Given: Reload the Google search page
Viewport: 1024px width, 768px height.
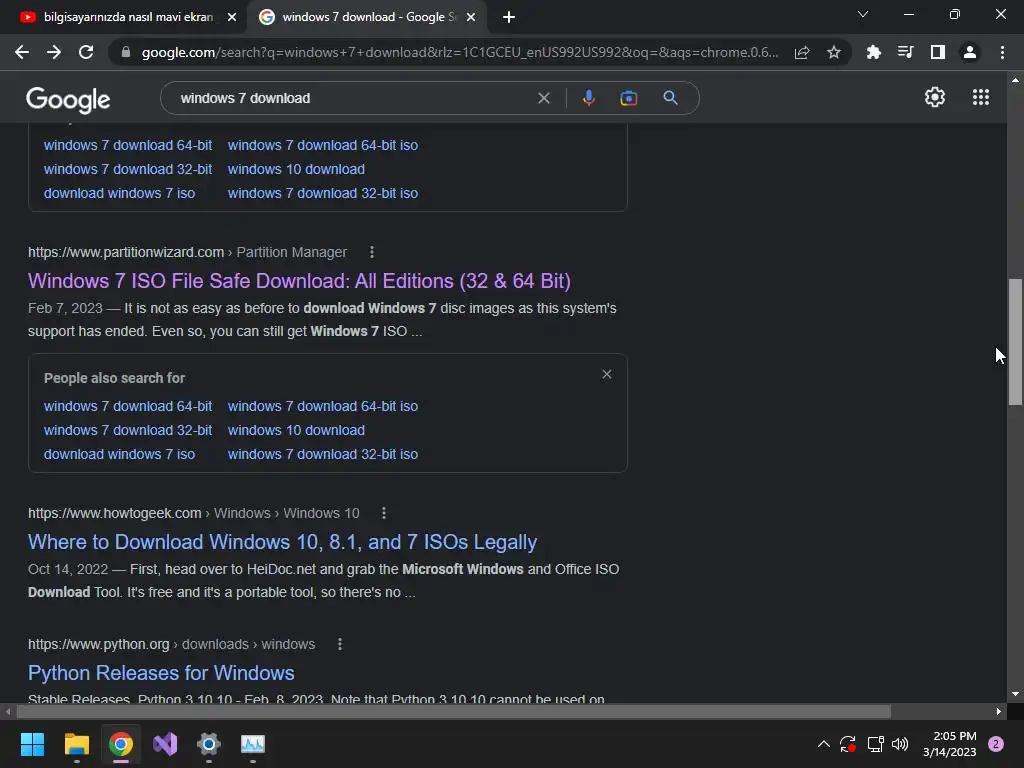Looking at the screenshot, I should tap(86, 52).
